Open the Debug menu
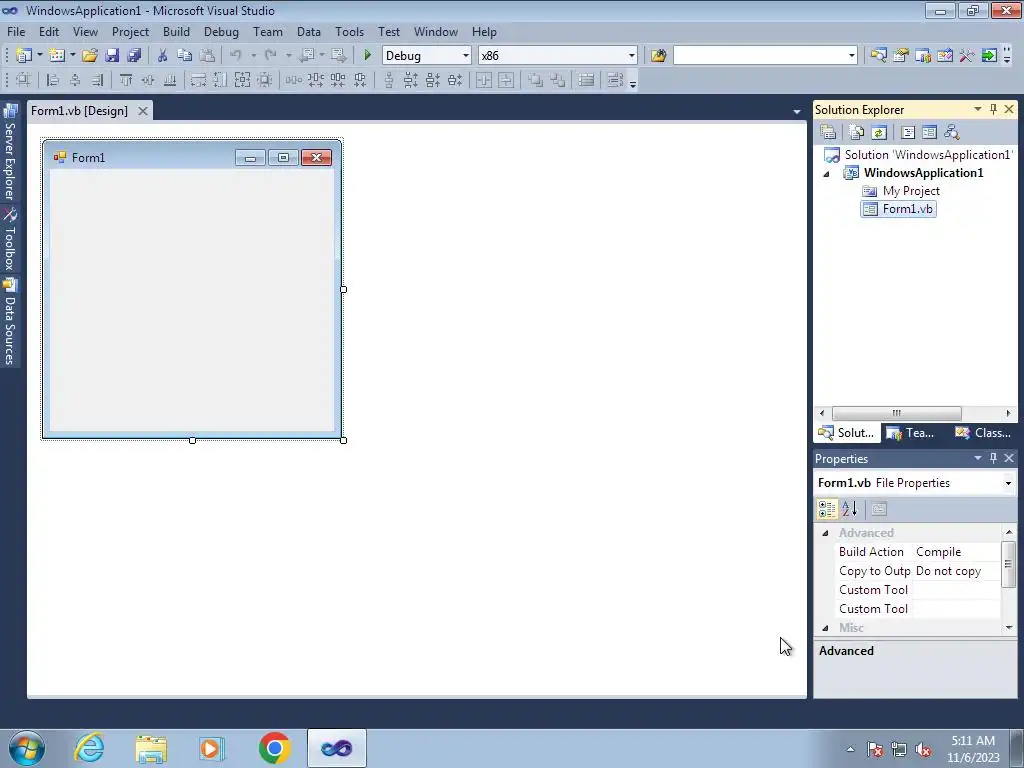 point(221,31)
